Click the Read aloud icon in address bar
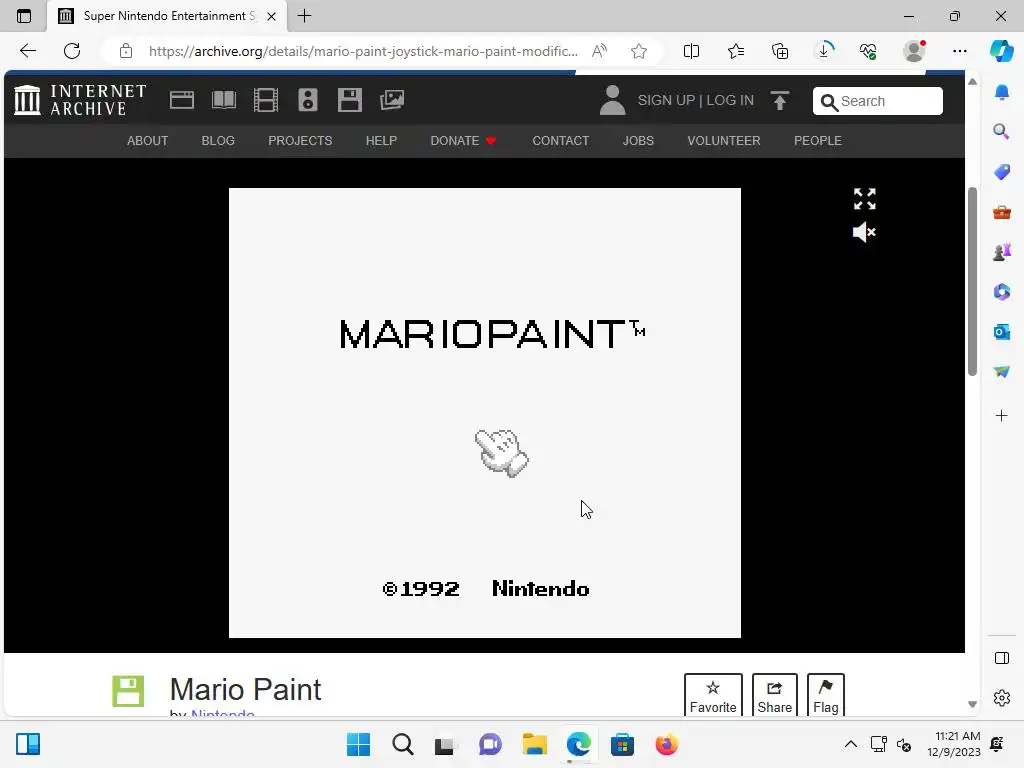The width and height of the screenshot is (1024, 768). [600, 51]
